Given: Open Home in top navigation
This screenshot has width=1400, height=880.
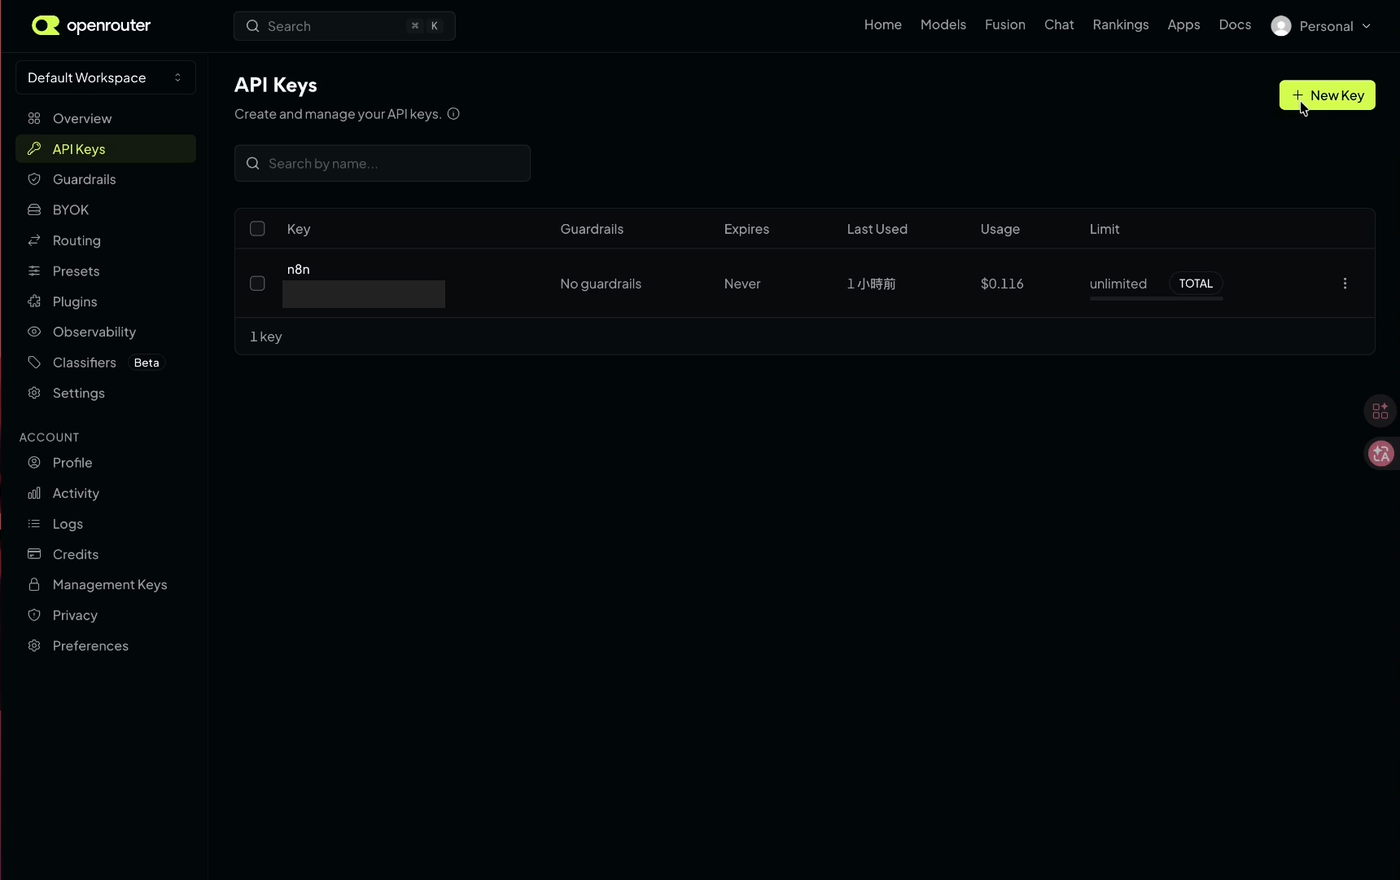Looking at the screenshot, I should [883, 25].
